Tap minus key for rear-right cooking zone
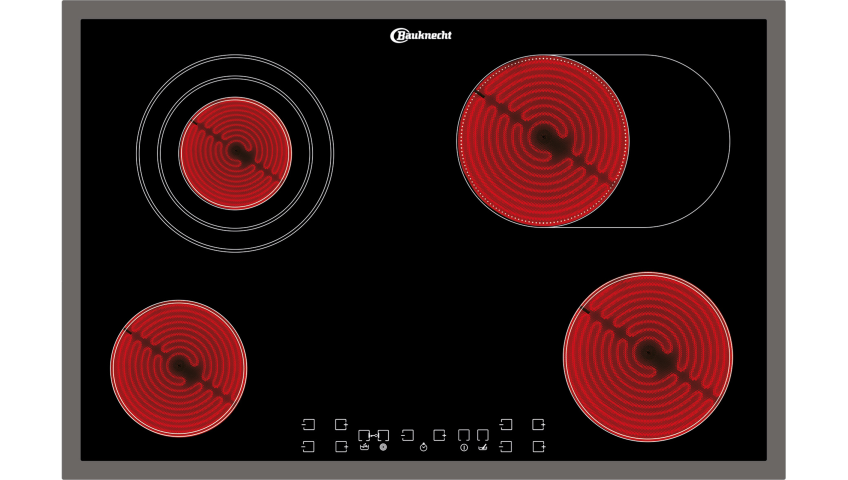Image resolution: width=848 pixels, height=480 pixels. pyautogui.click(x=506, y=424)
